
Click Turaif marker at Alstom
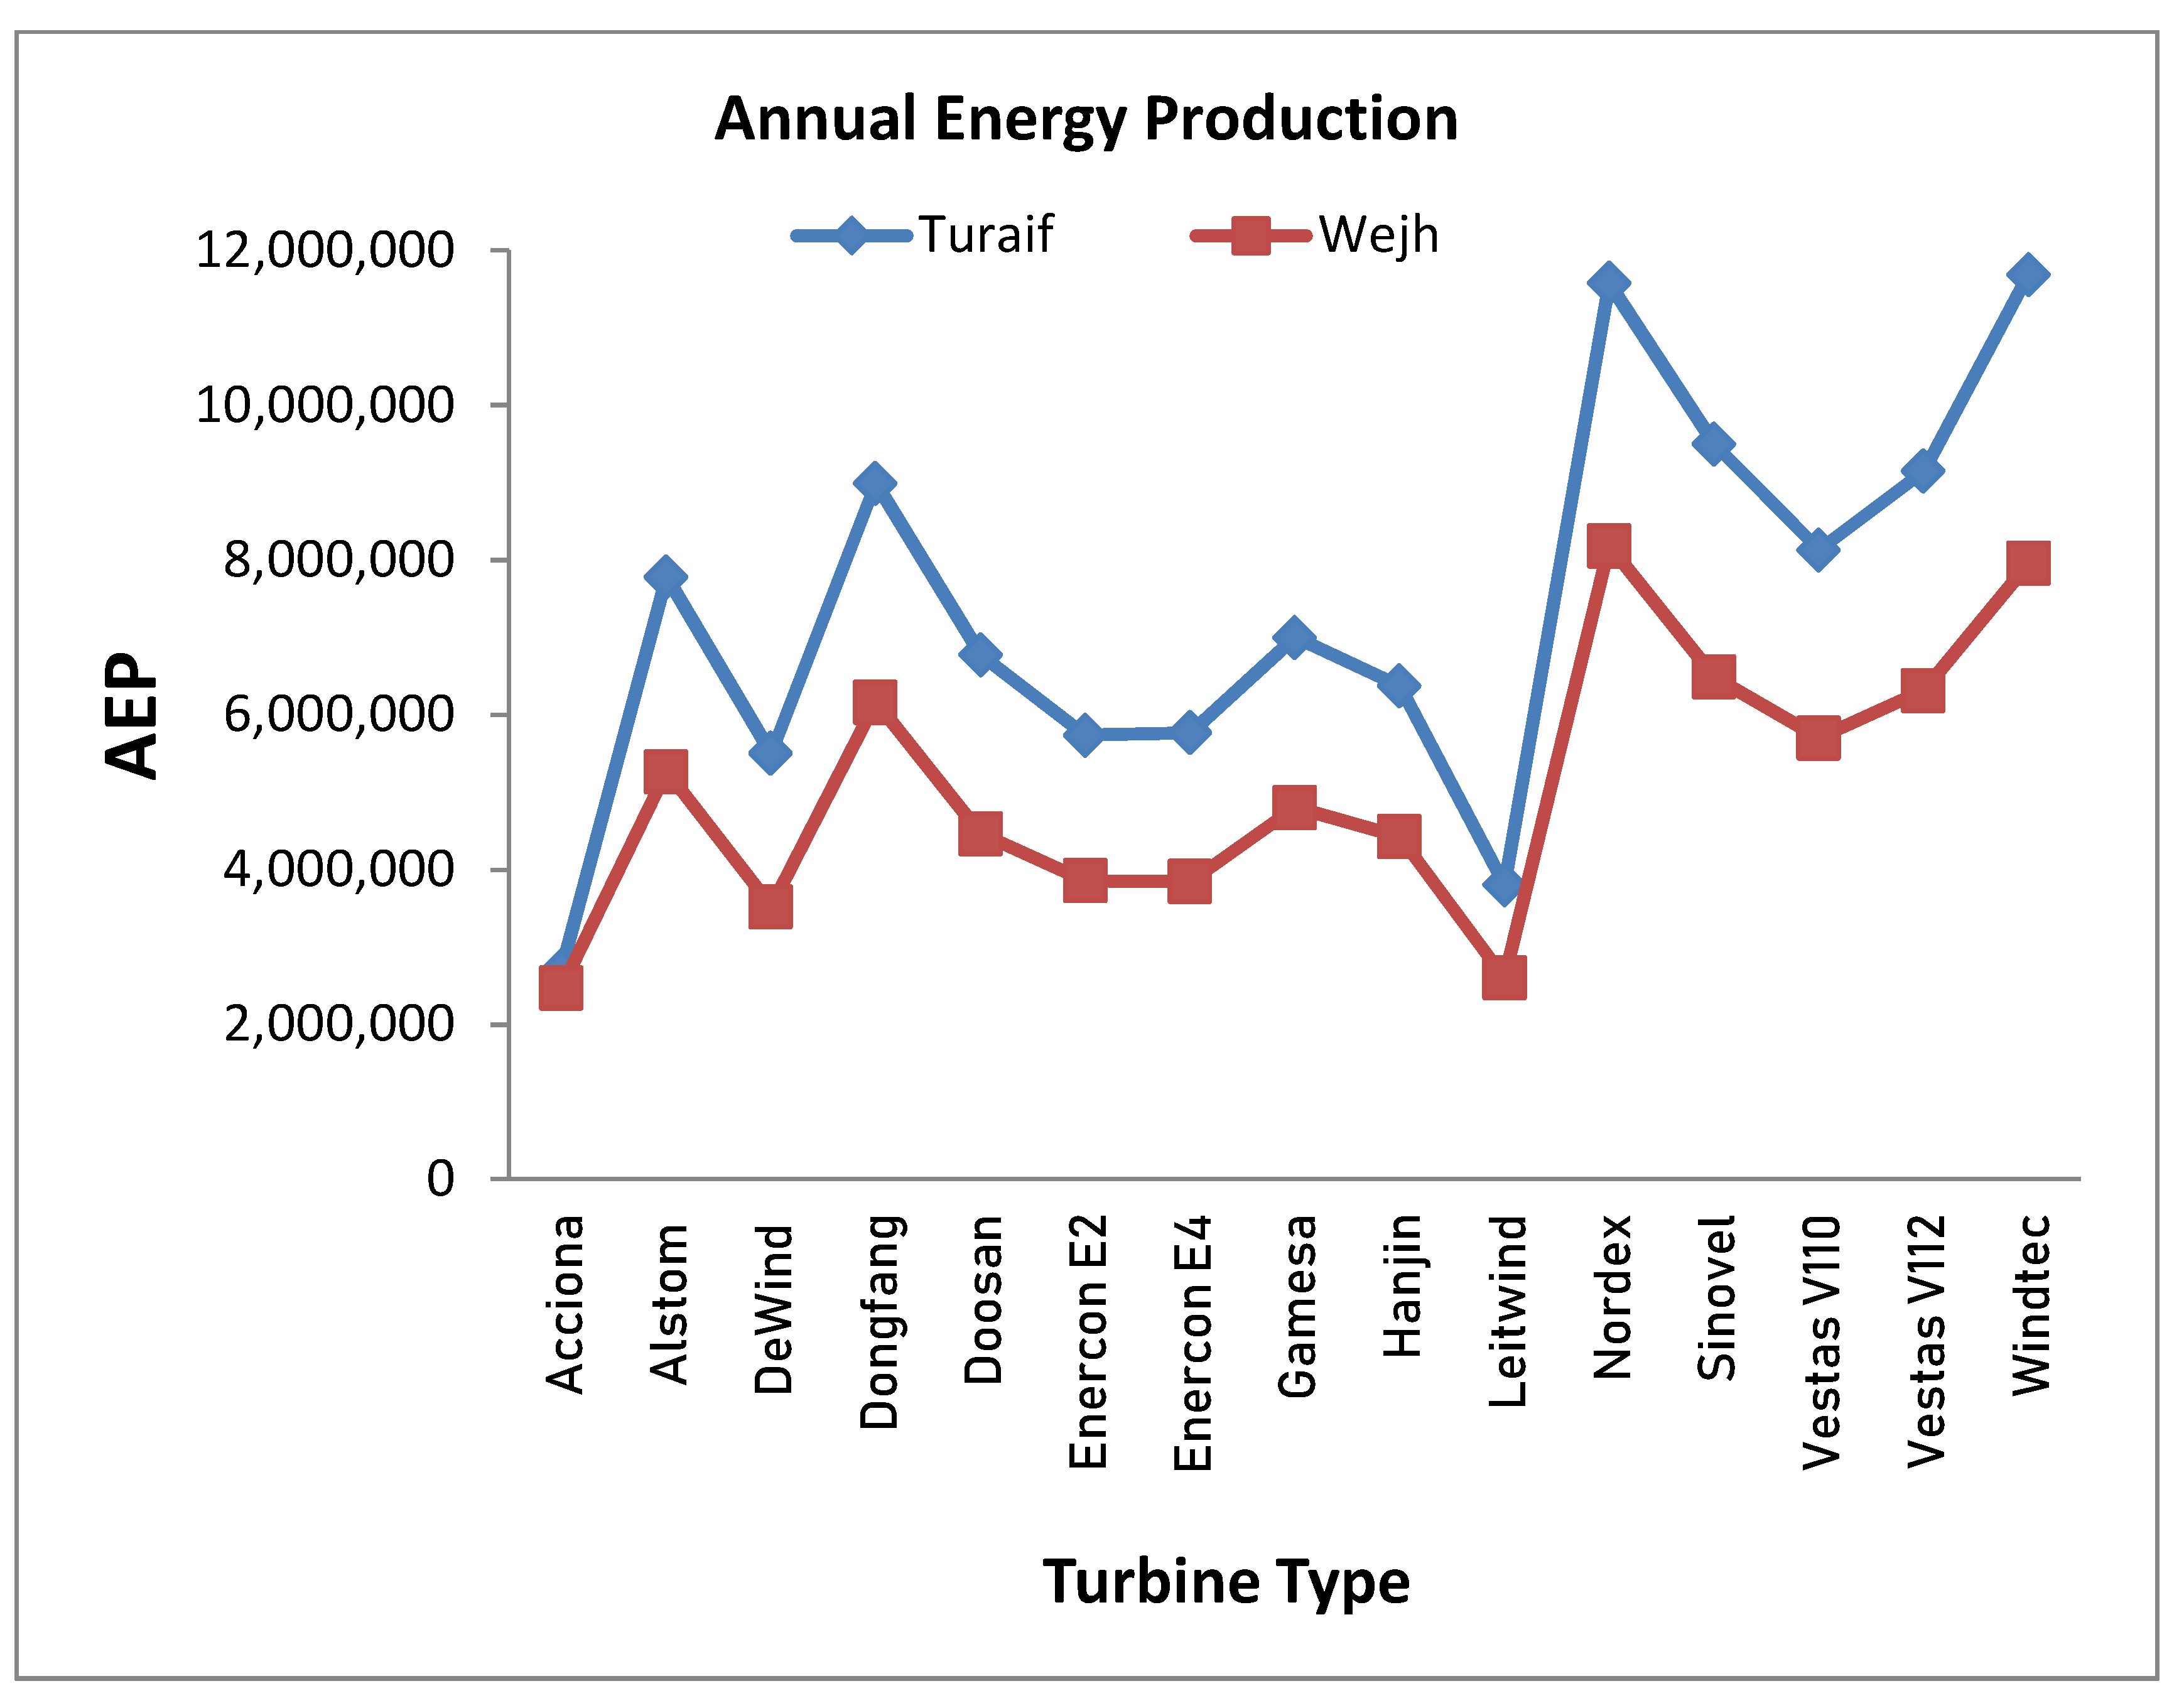click(666, 577)
